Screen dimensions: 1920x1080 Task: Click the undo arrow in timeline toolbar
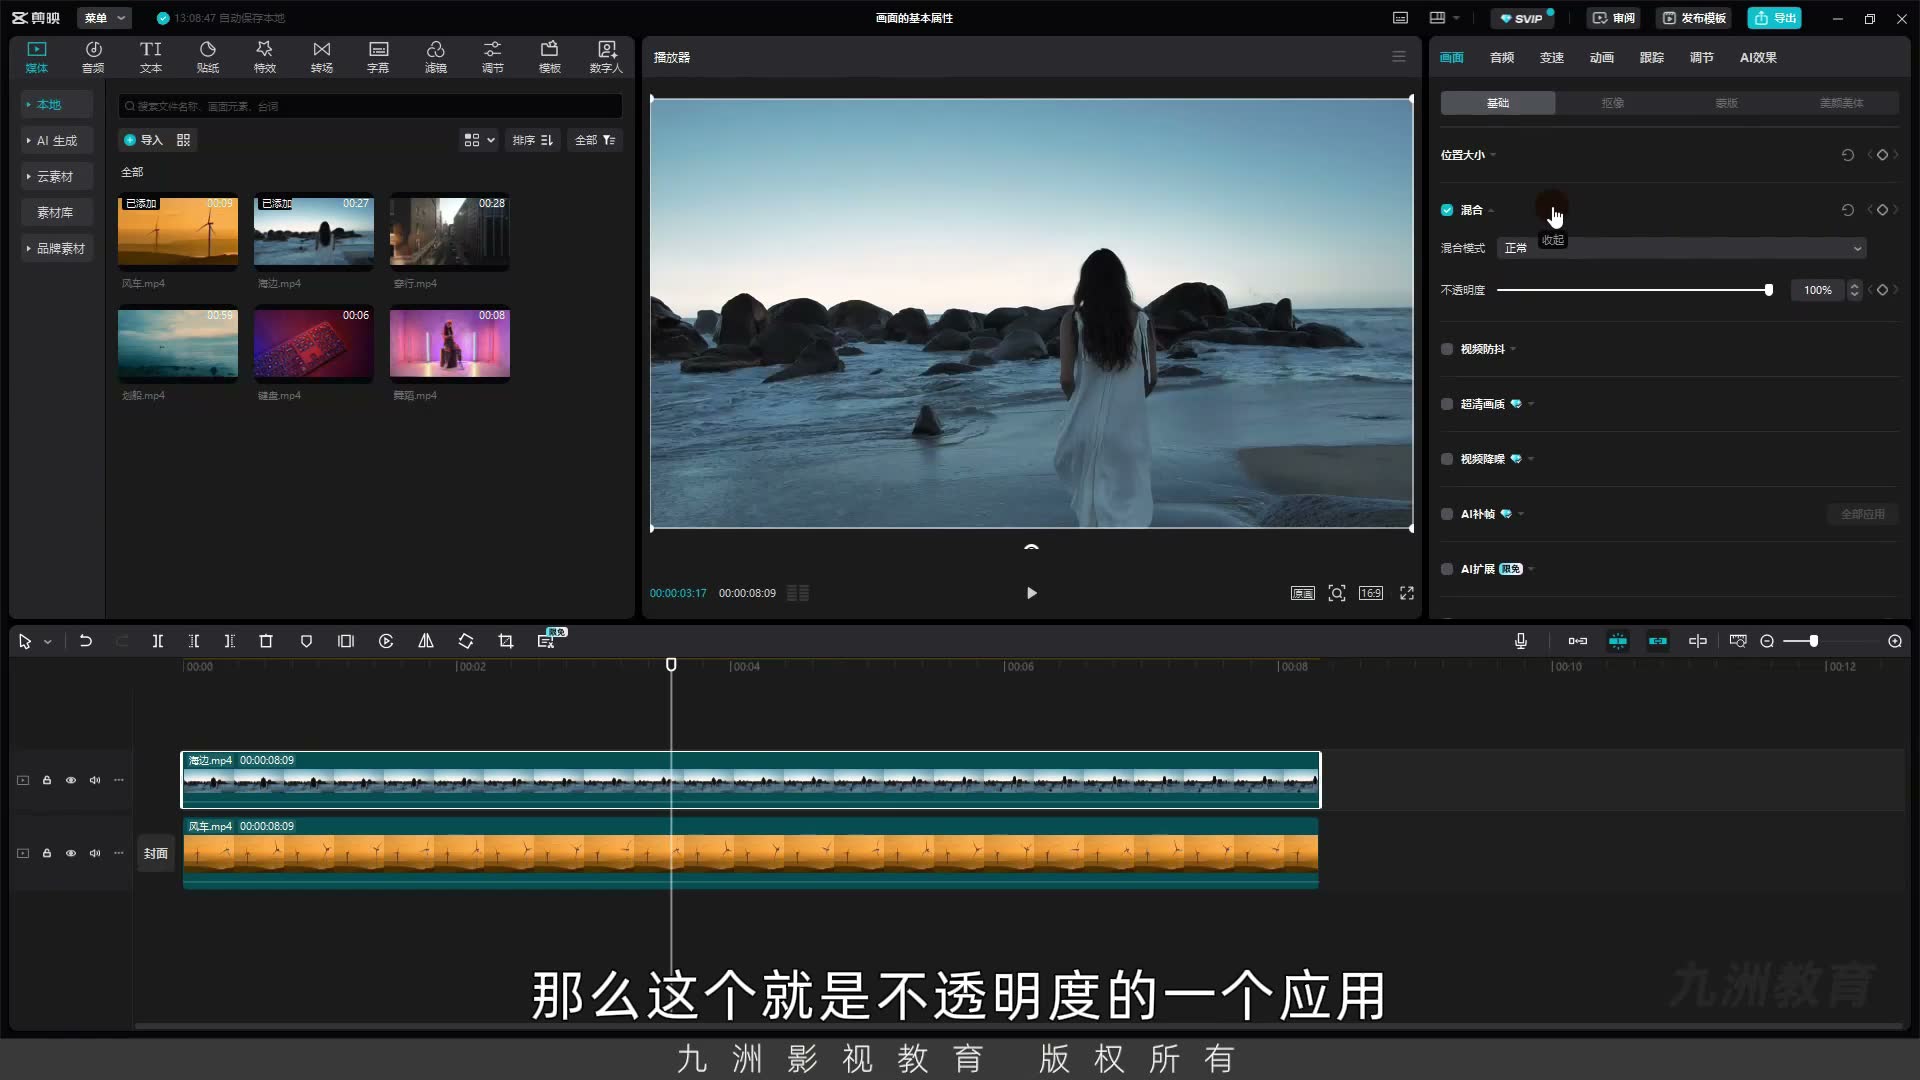86,641
